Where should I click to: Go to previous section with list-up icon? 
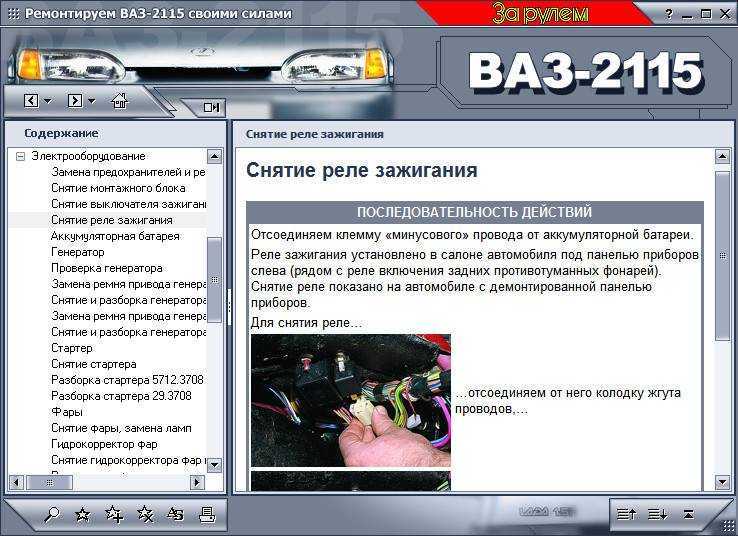click(x=626, y=514)
